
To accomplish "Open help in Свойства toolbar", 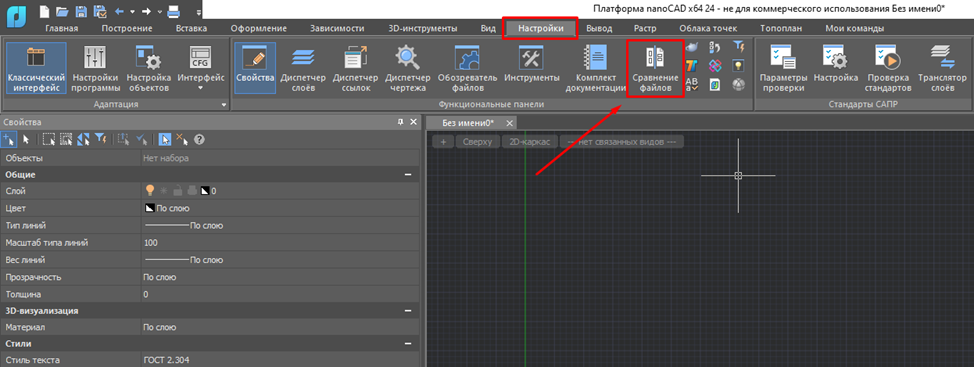I will pyautogui.click(x=200, y=140).
